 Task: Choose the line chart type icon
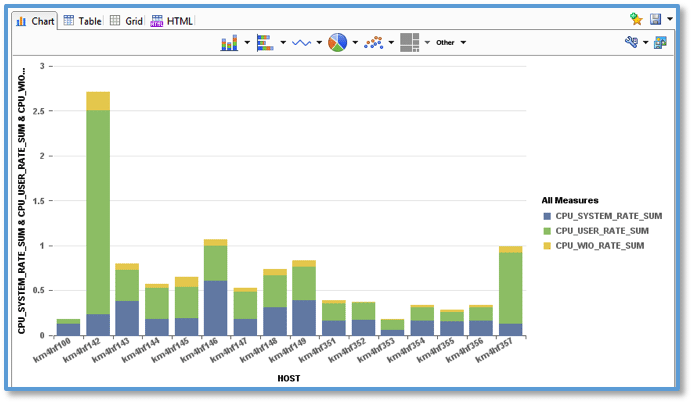tap(301, 43)
